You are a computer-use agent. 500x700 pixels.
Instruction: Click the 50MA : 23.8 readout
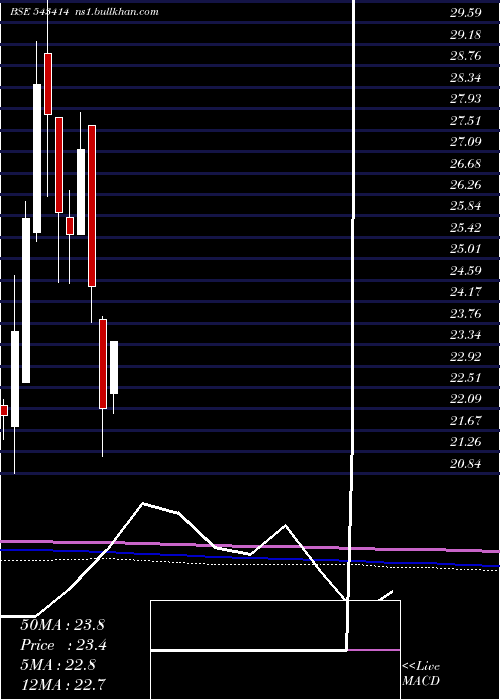point(62,625)
